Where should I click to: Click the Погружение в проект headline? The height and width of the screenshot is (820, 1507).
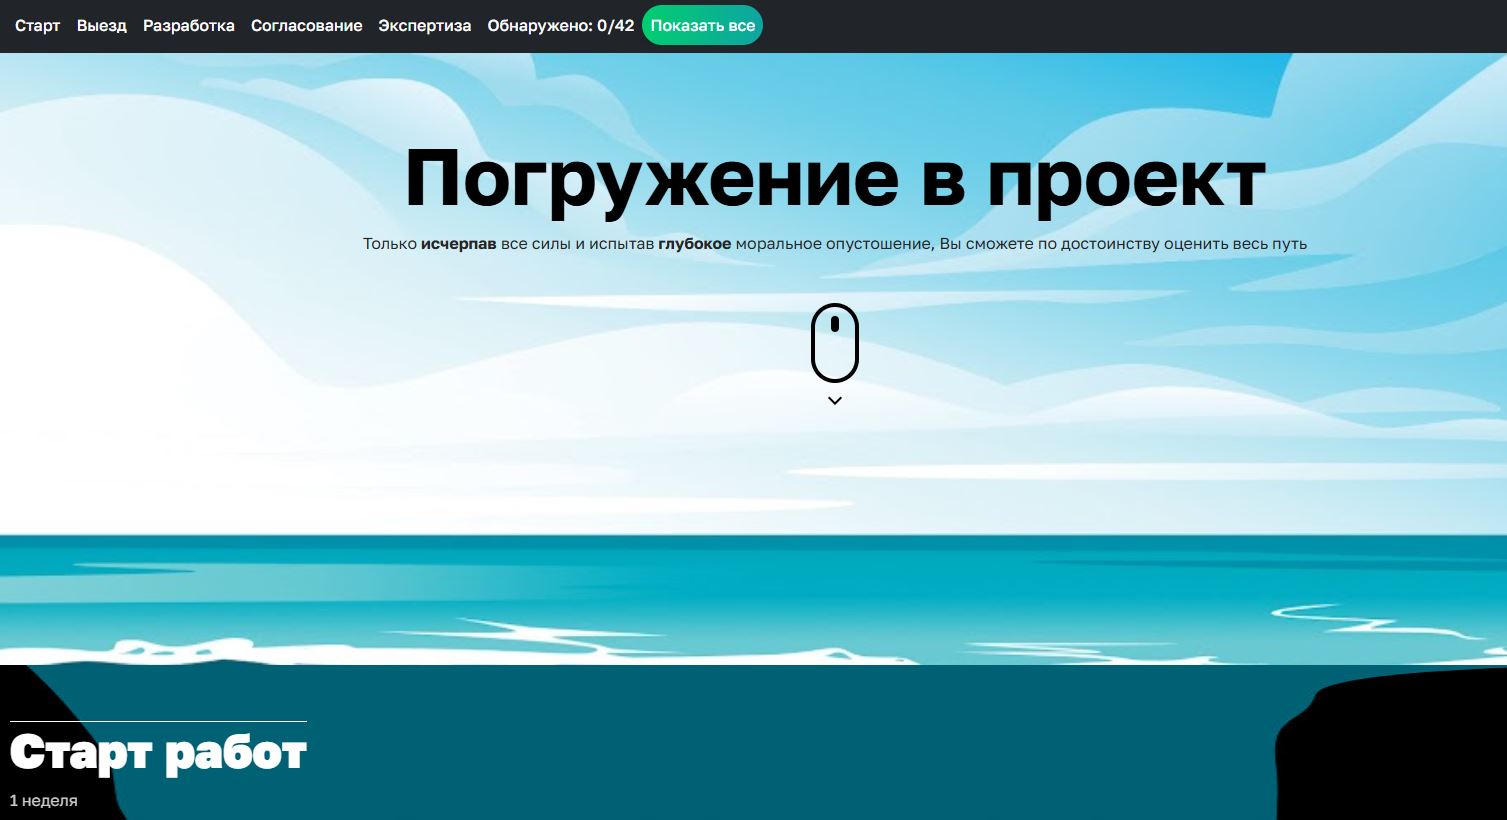(x=835, y=178)
